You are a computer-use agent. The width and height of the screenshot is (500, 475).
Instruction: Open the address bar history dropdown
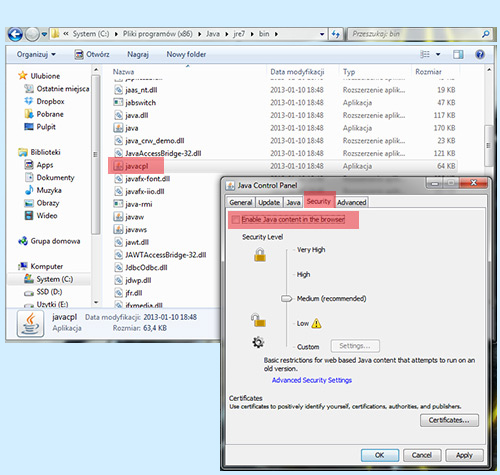tap(322, 34)
